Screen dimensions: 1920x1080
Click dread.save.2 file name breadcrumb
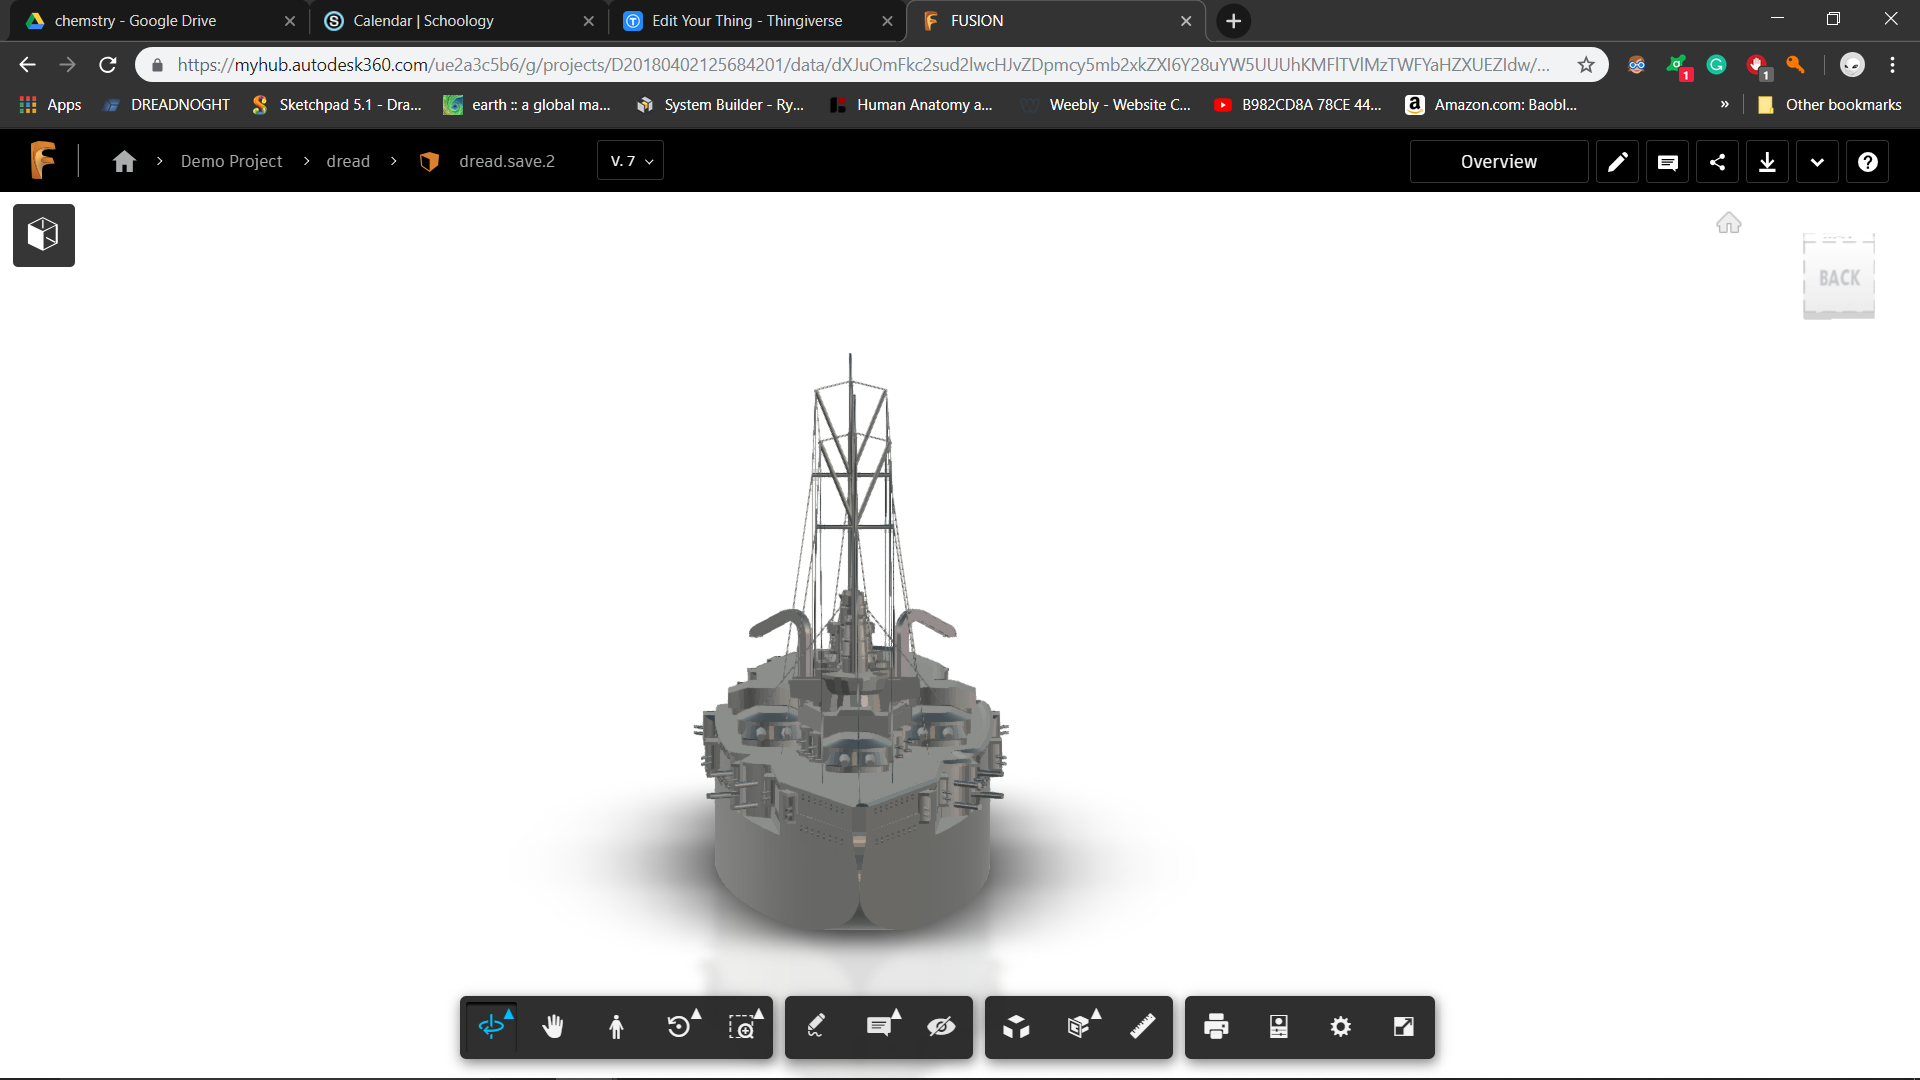(x=507, y=162)
